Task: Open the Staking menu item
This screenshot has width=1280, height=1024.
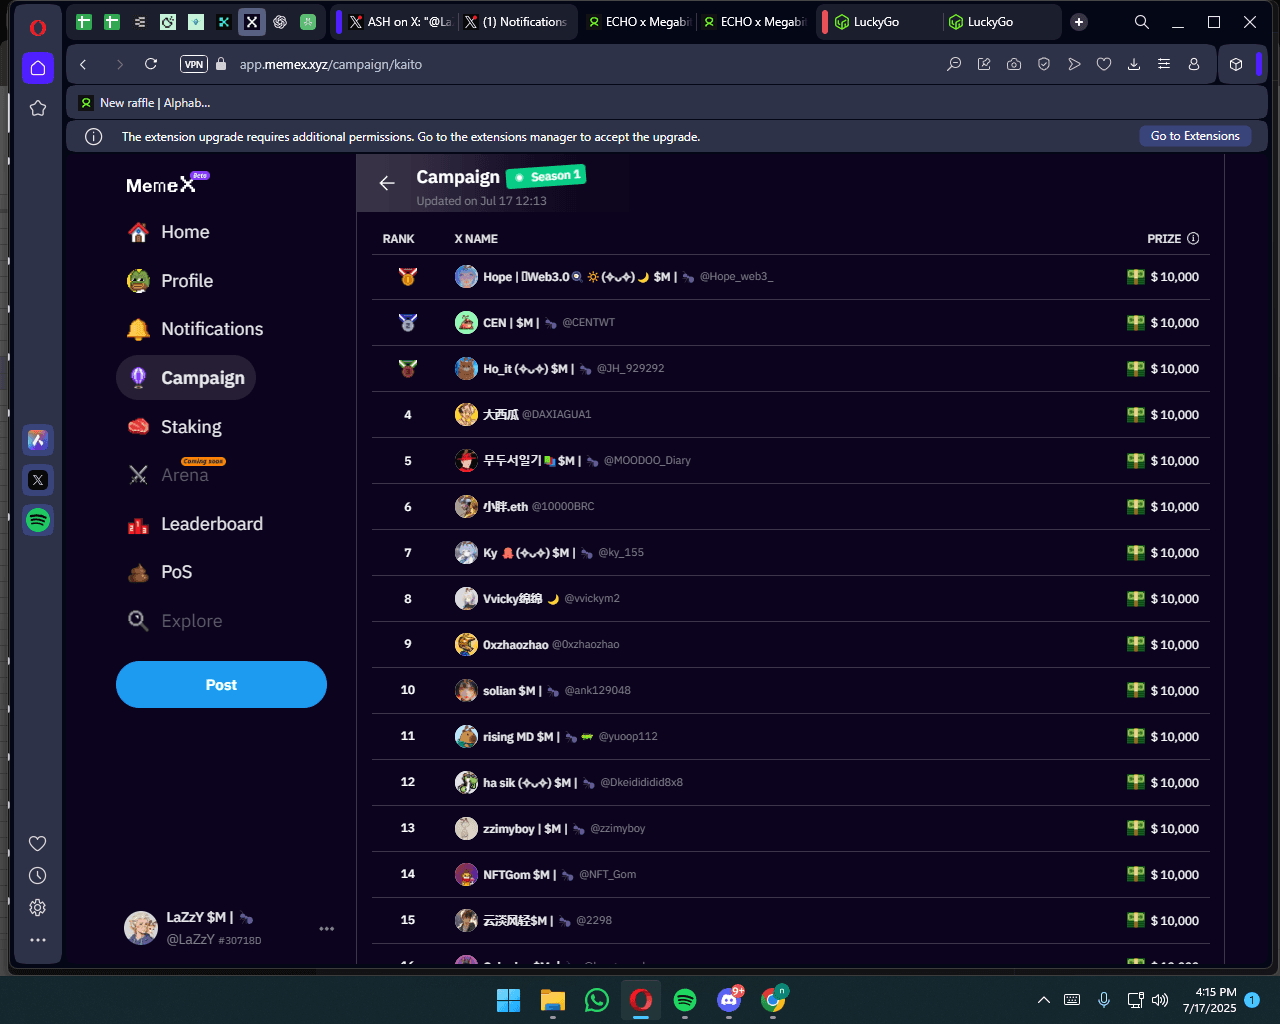Action: click(x=190, y=427)
